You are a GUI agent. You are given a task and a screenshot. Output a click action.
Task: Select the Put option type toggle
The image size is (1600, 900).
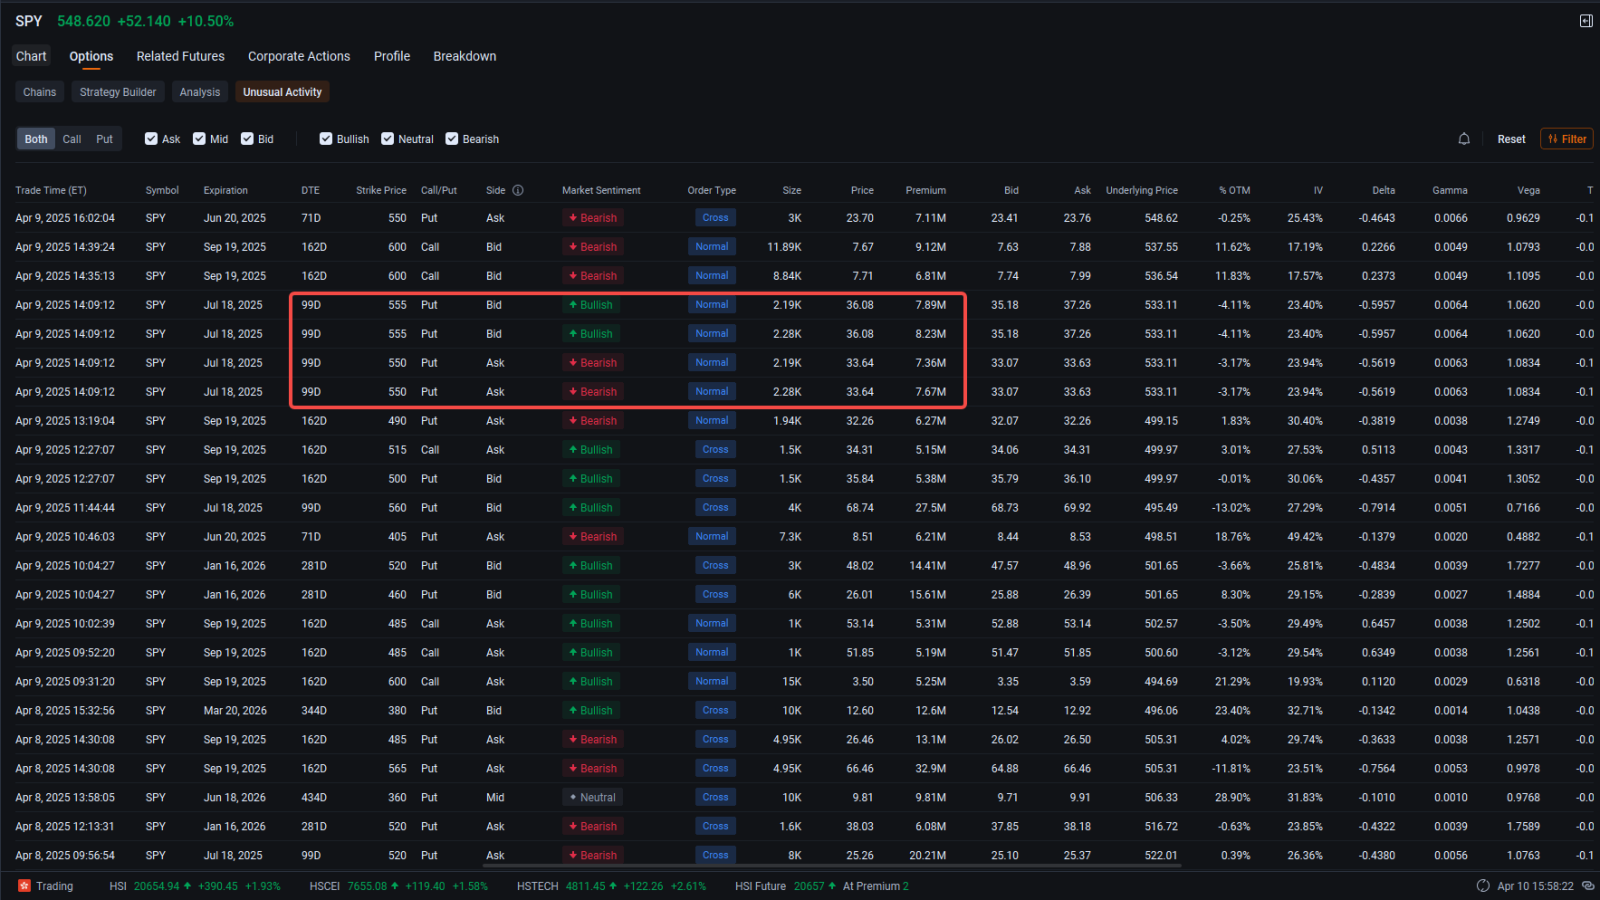[x=104, y=139]
